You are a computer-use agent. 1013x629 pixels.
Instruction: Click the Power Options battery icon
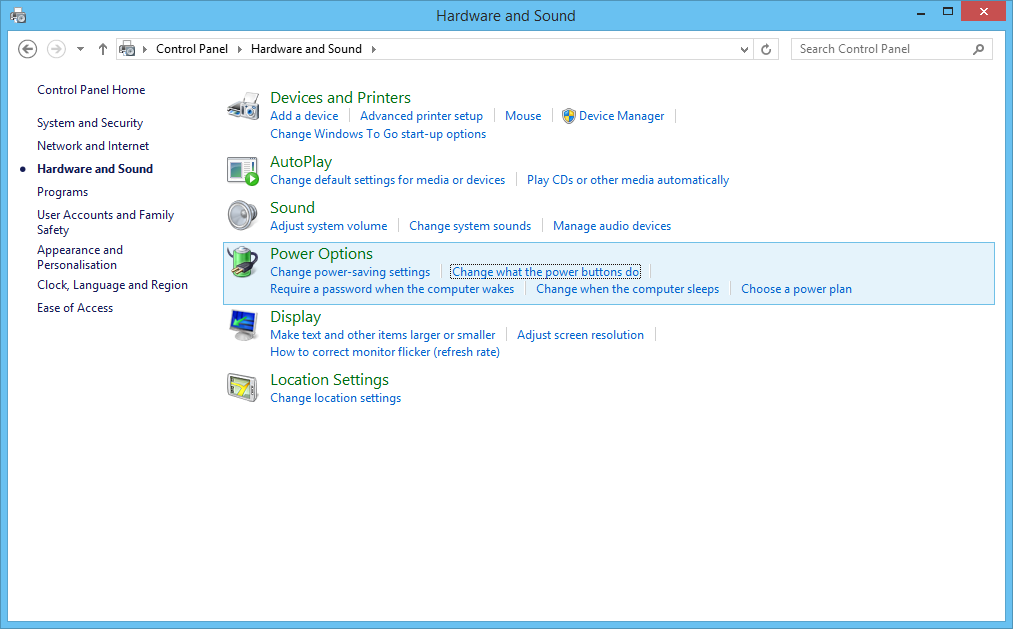pos(242,262)
